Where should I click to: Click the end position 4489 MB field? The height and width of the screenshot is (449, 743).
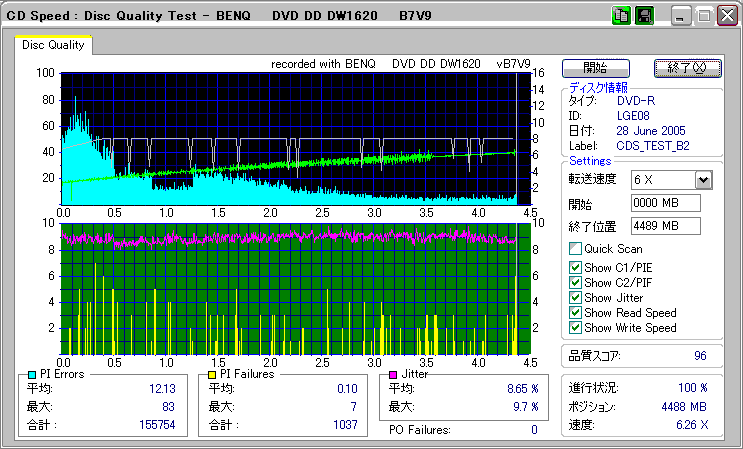point(666,226)
